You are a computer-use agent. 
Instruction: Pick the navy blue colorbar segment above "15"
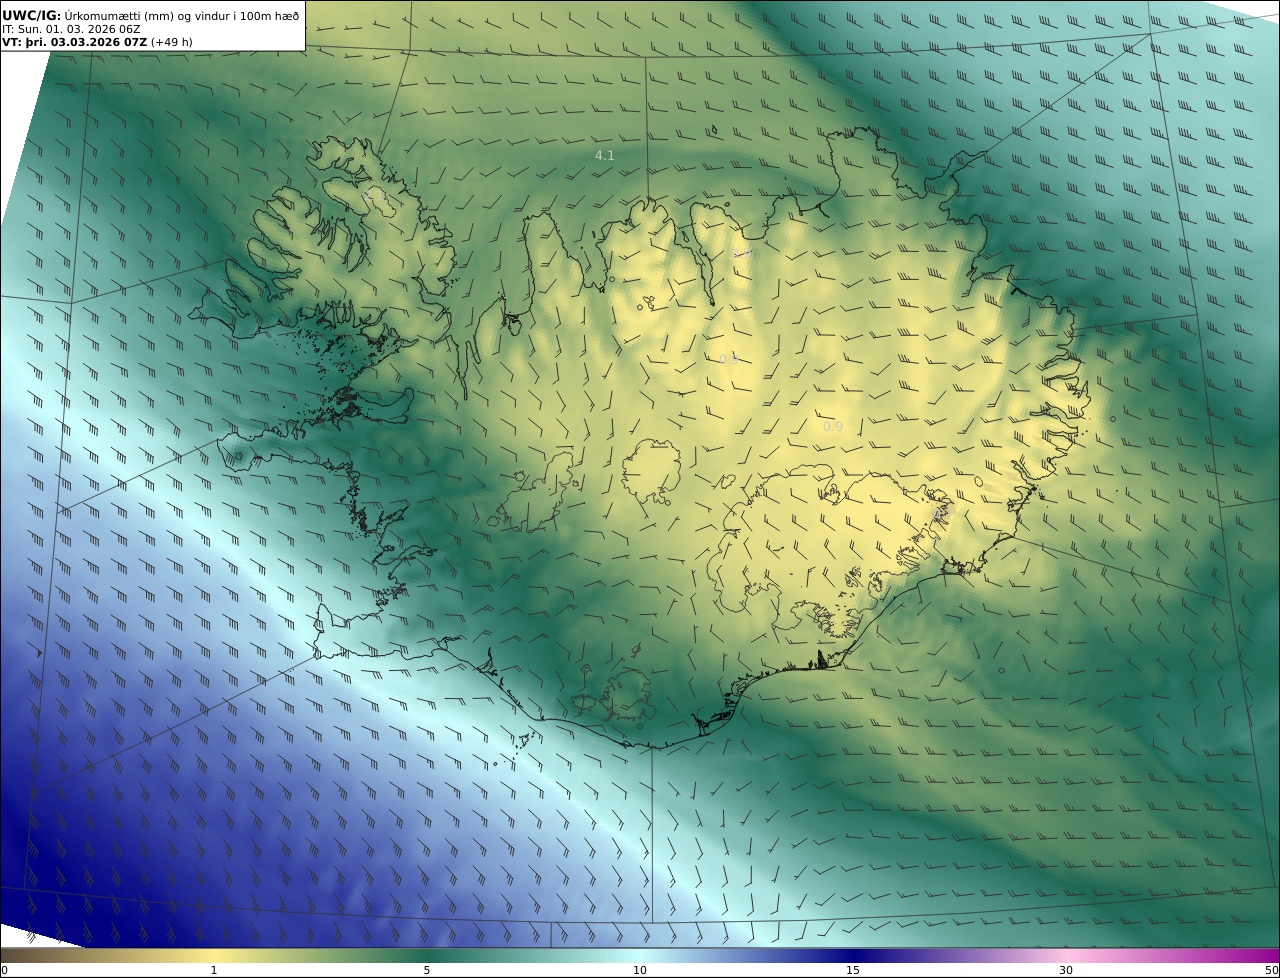tap(853, 955)
